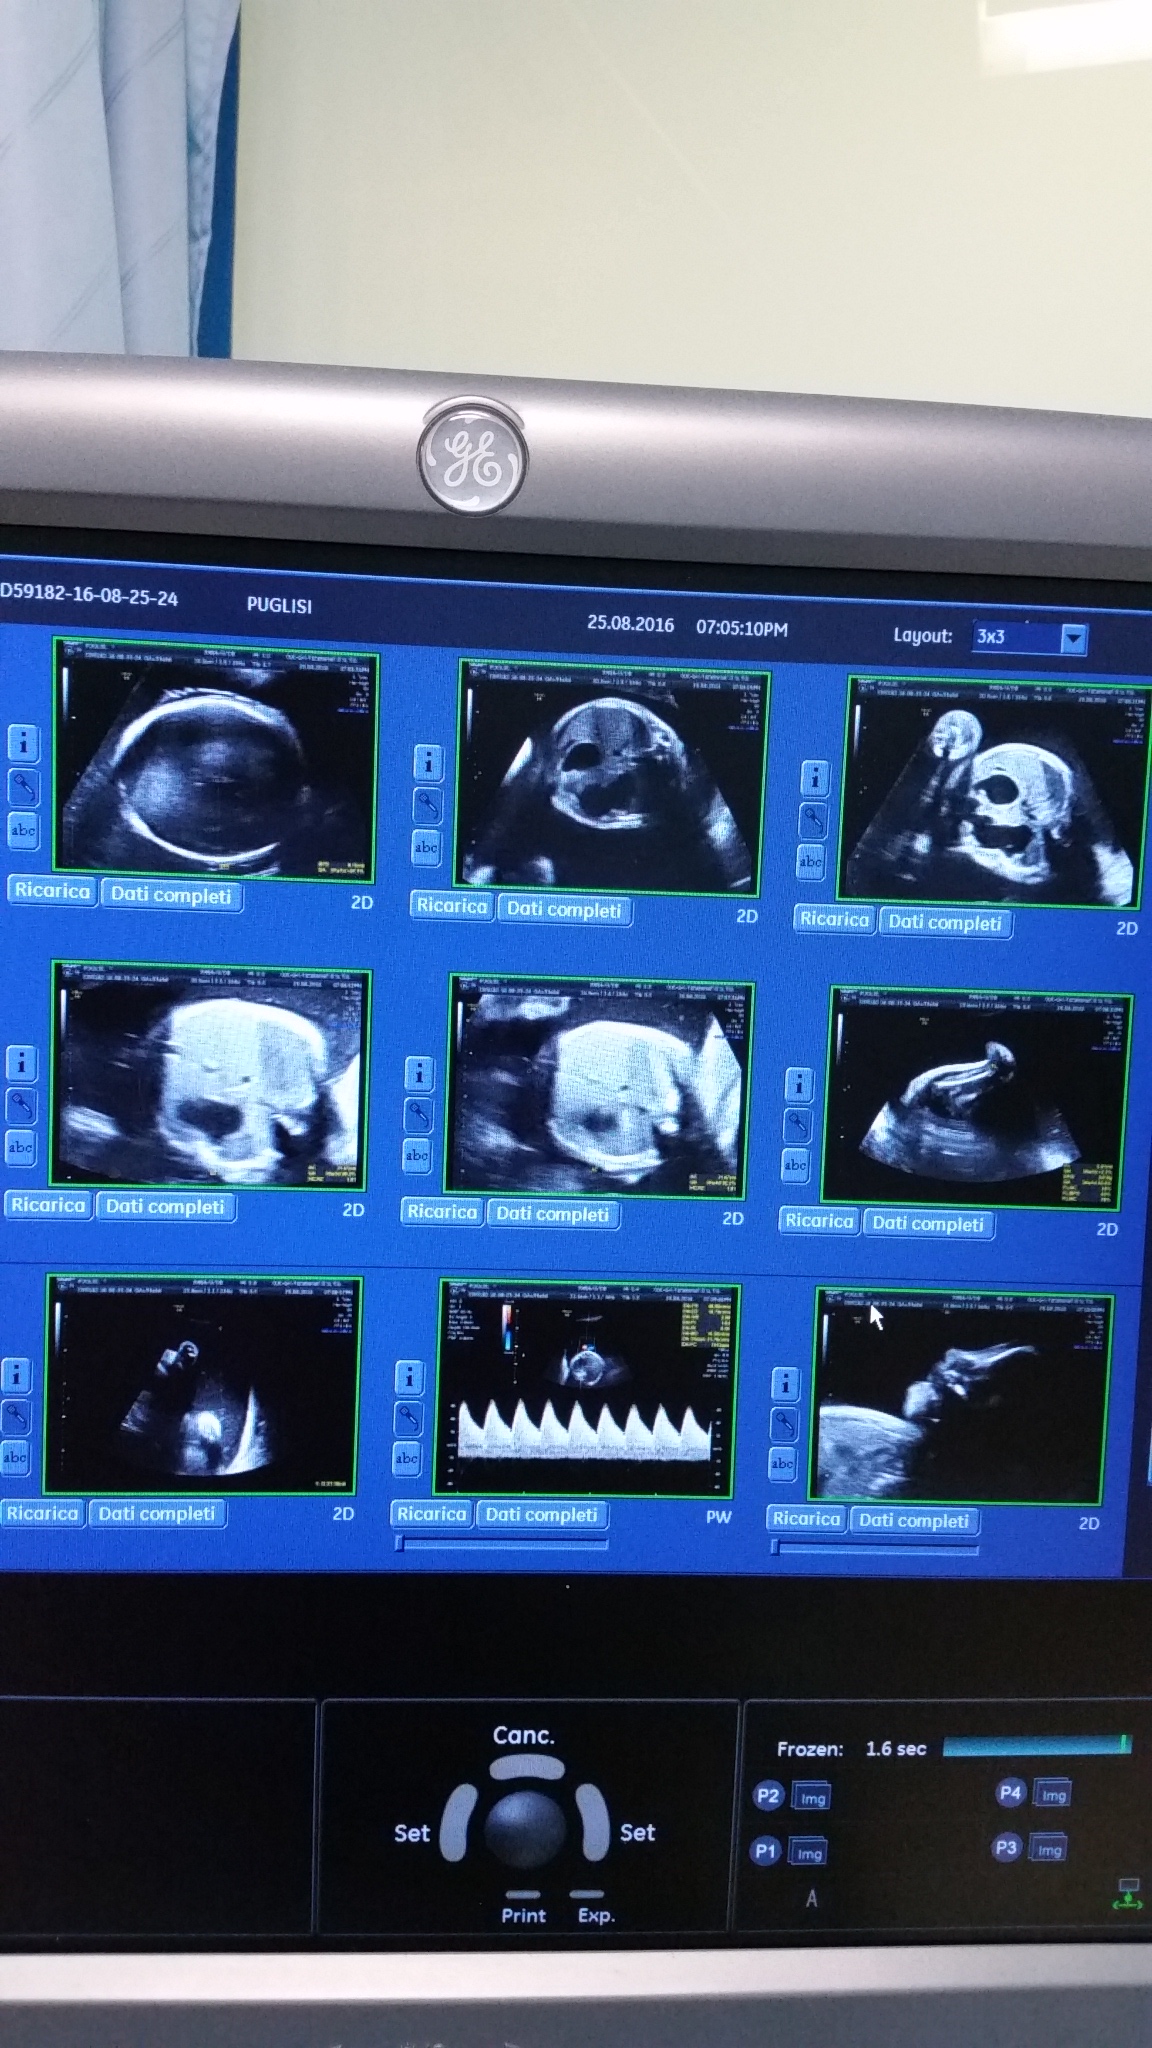Click magnifier icon beside top-right ultrasound image
1152x2048 pixels.
pyautogui.click(x=813, y=820)
